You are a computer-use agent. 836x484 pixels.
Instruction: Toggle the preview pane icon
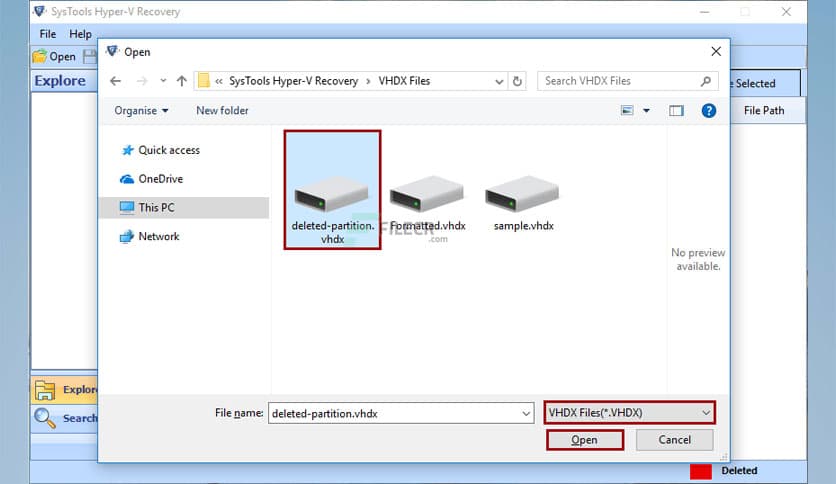pyautogui.click(x=676, y=110)
